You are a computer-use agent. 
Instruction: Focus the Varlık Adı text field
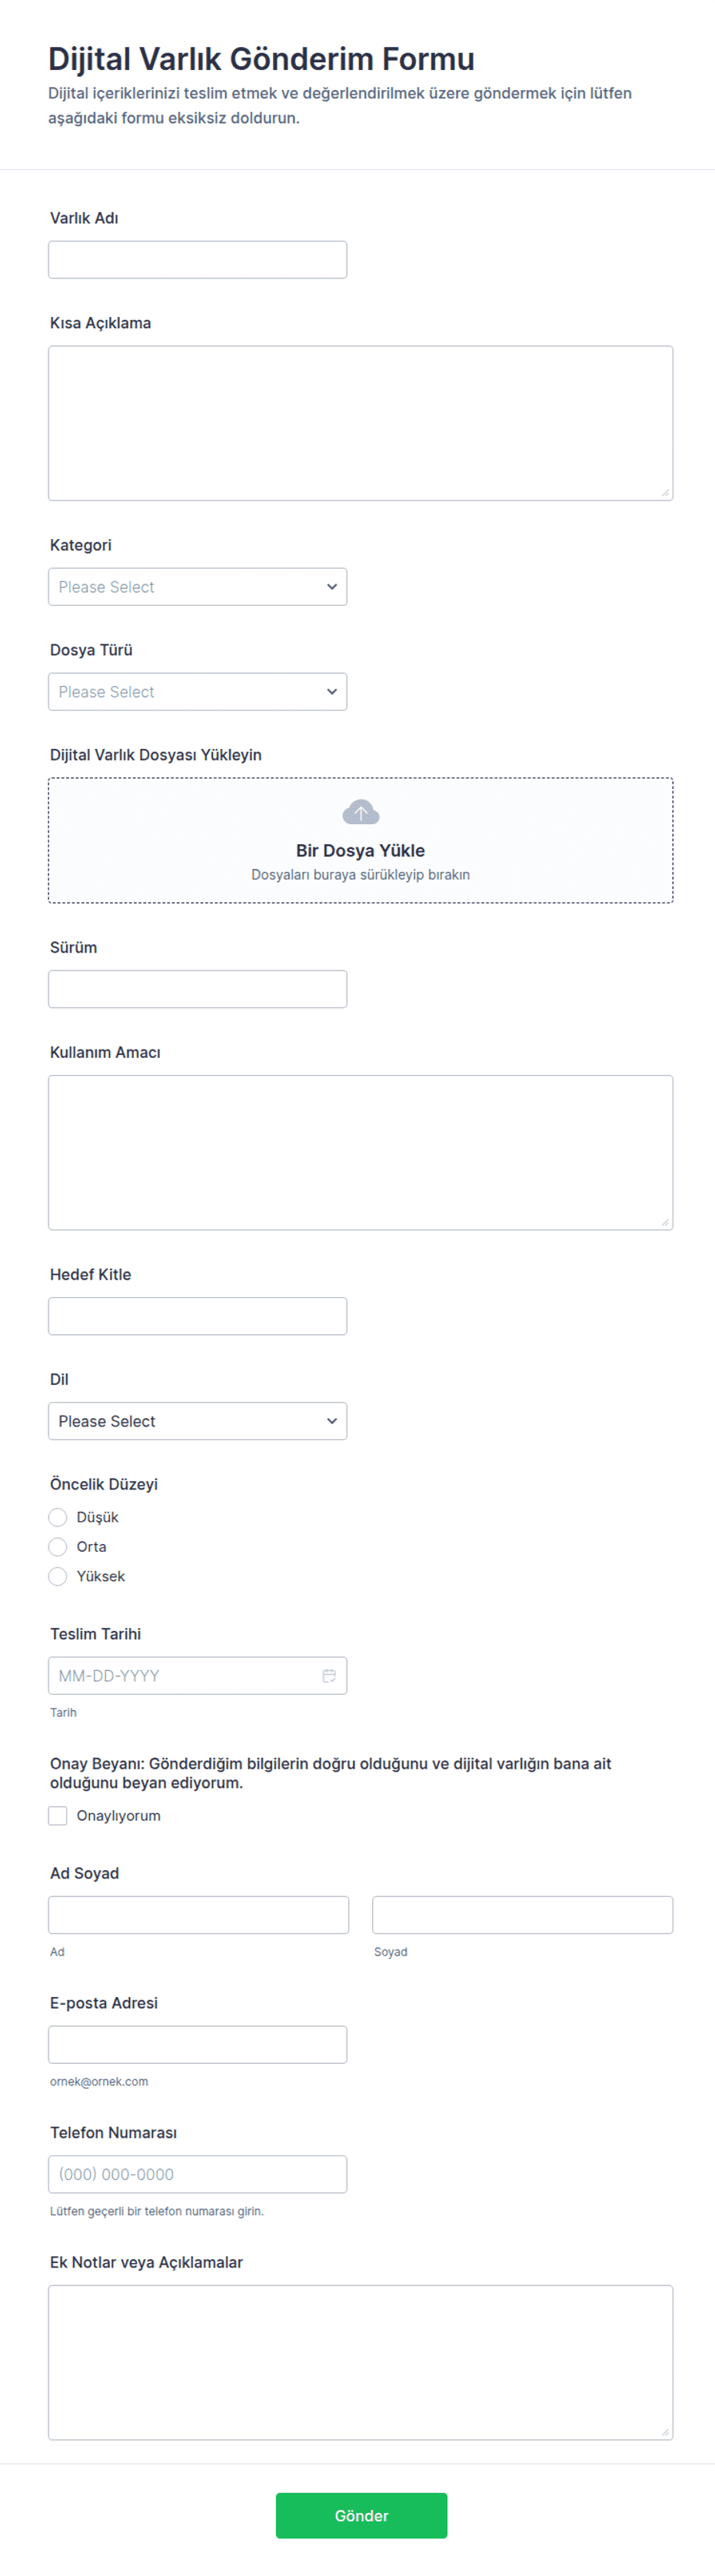pos(197,259)
